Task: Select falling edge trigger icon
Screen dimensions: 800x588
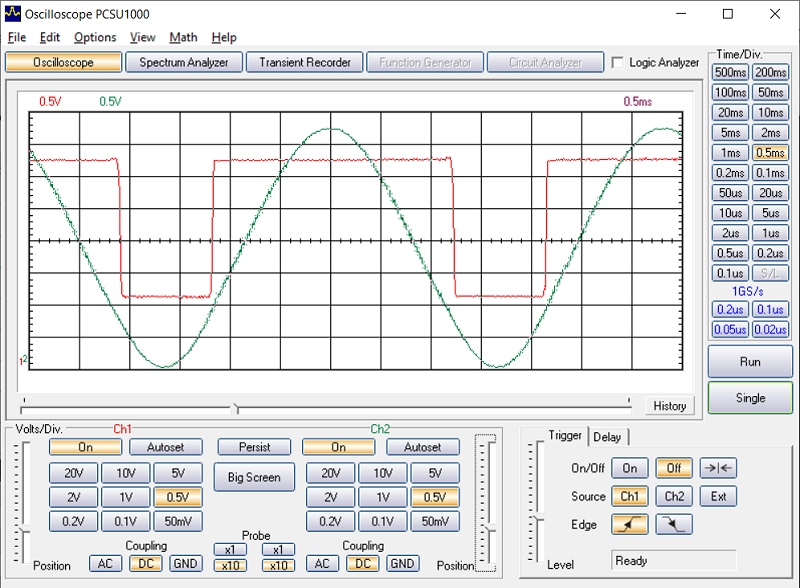Action: tap(674, 524)
